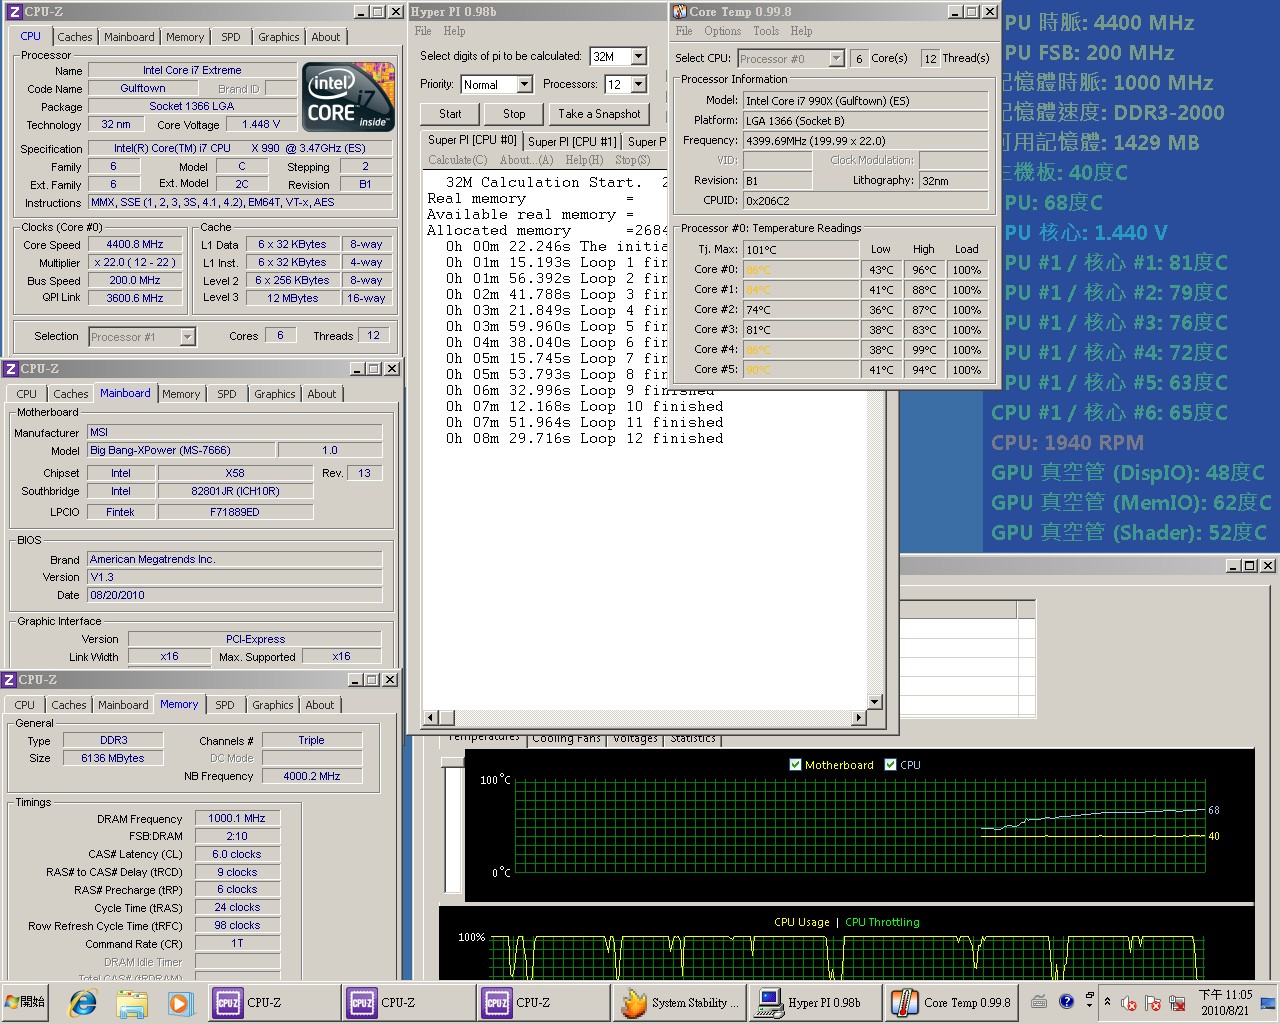Click the Loop 12 finished line in Hyper PI
Image resolution: width=1280 pixels, height=1024 pixels.
[x=584, y=439]
